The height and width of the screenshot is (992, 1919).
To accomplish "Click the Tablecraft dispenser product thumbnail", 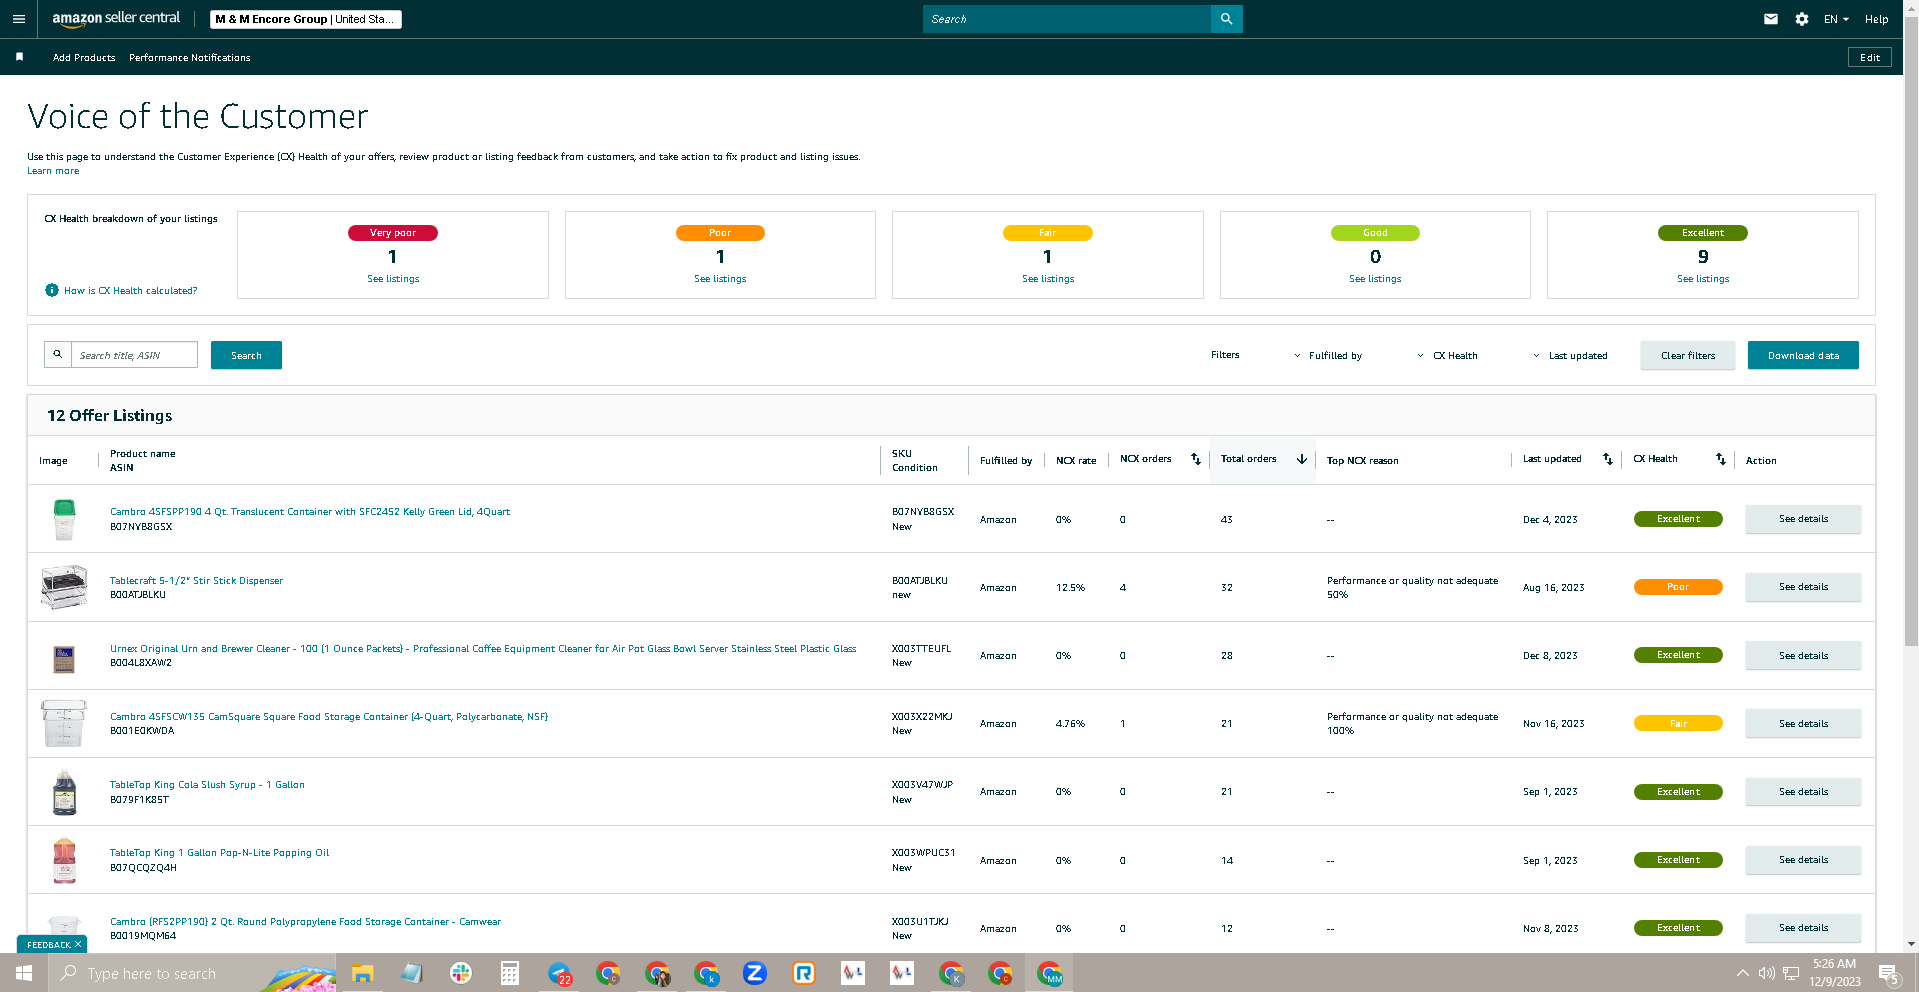I will (64, 587).
